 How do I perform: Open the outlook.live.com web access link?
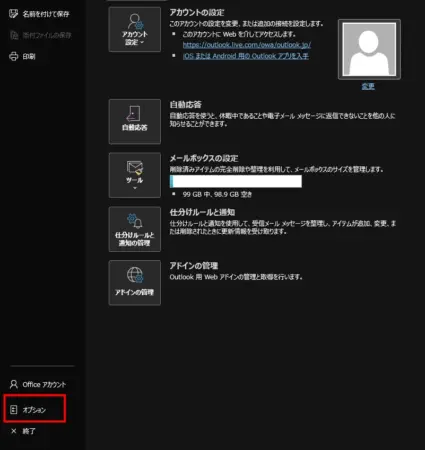coord(247,45)
